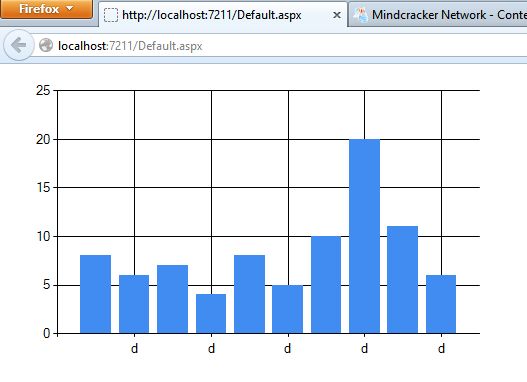
Task: Click the bar with value 11
Action: pyautogui.click(x=402, y=280)
